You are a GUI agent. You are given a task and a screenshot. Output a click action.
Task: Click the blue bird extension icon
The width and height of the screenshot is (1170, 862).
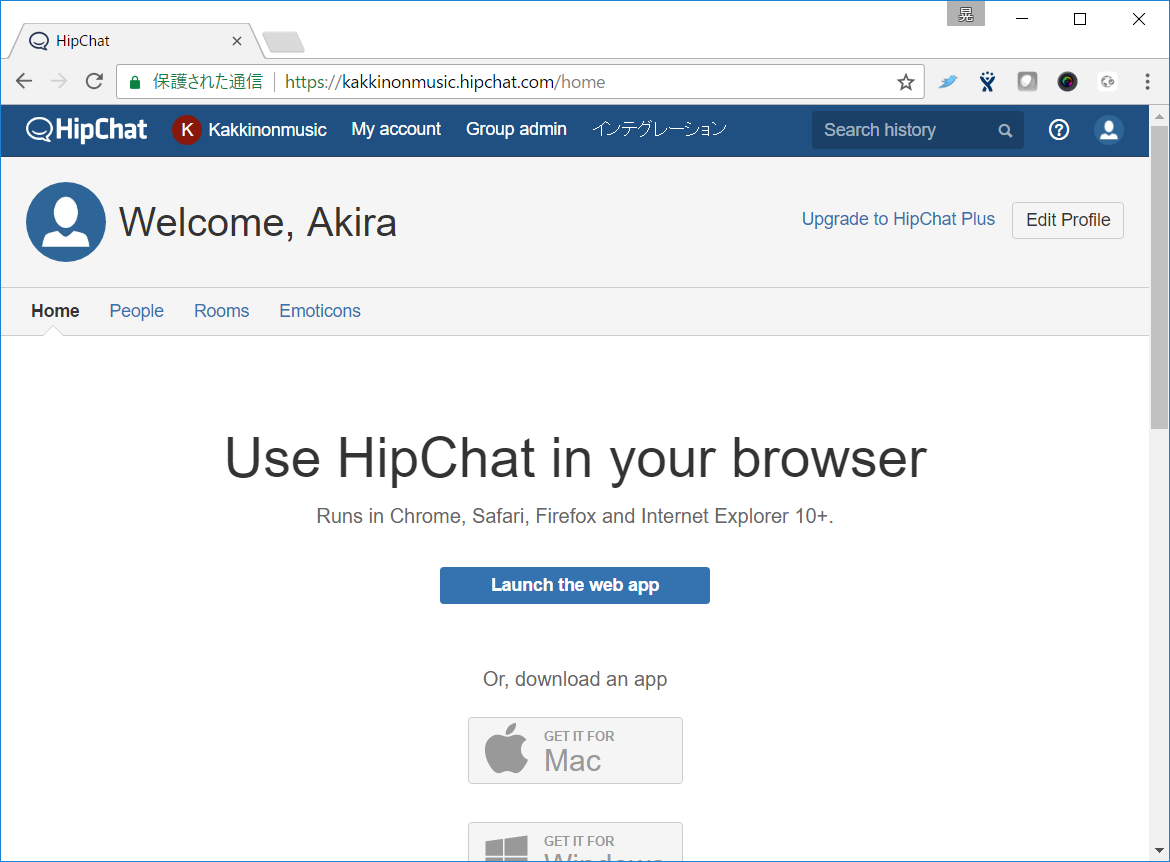point(948,81)
